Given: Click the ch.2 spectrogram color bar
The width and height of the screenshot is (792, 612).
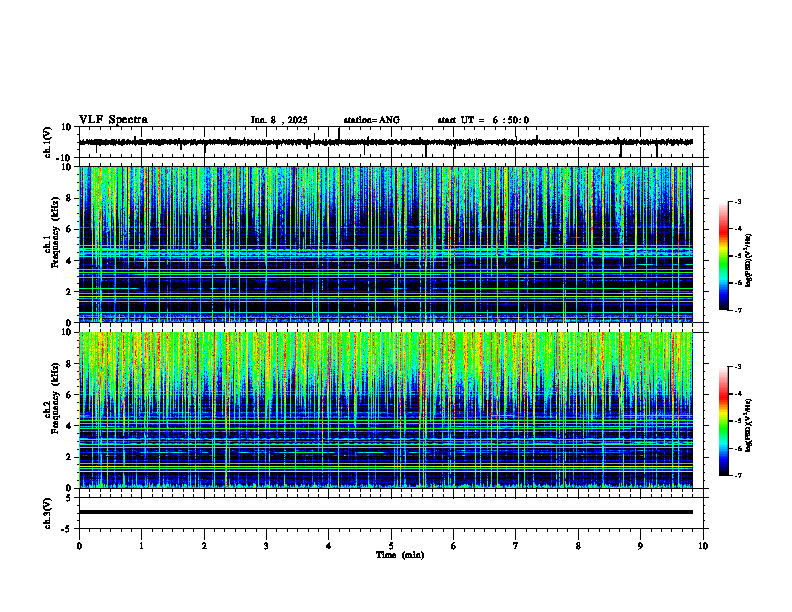Looking at the screenshot, I should click(723, 421).
